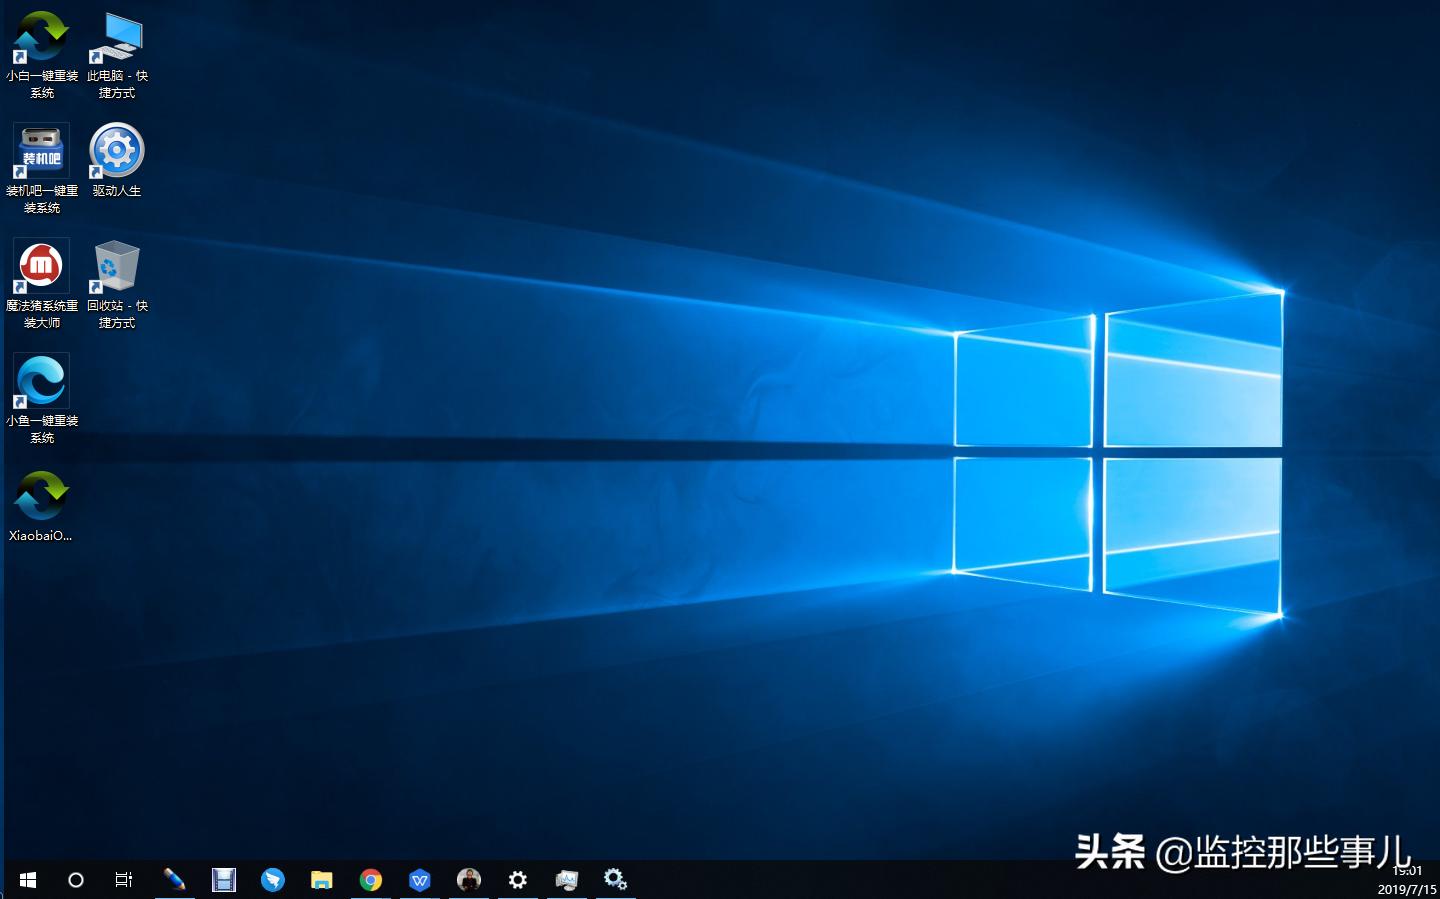
Task: Launch DingTalk from the taskbar
Action: pos(273,879)
